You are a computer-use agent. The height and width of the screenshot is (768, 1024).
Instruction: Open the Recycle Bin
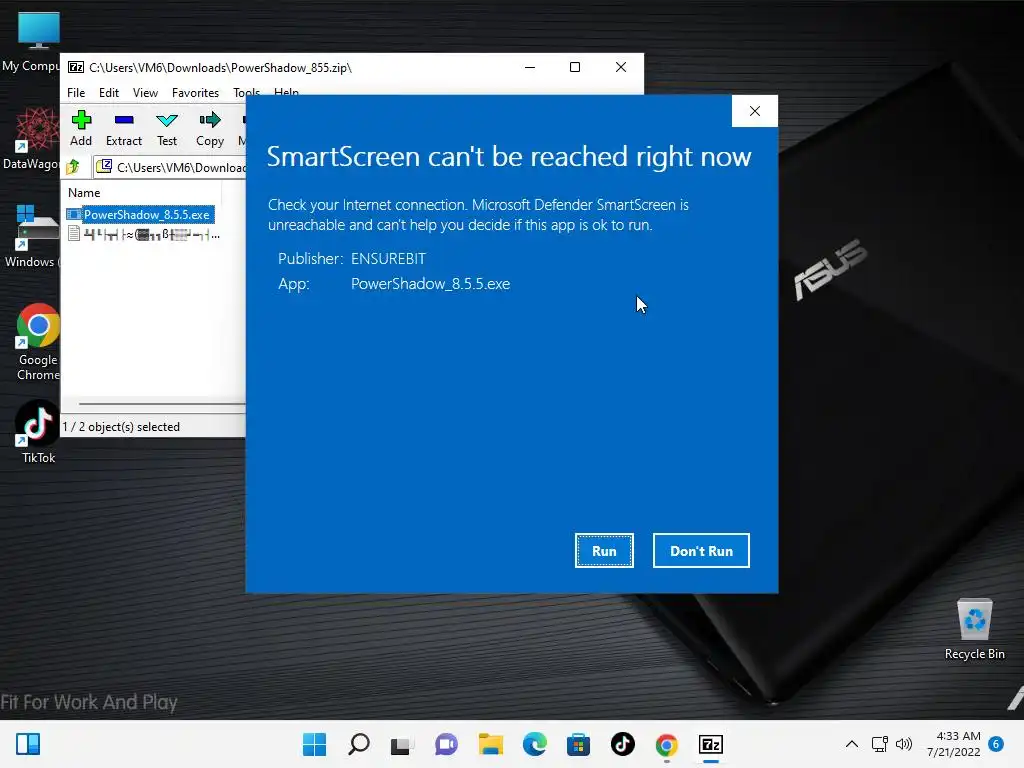click(974, 629)
